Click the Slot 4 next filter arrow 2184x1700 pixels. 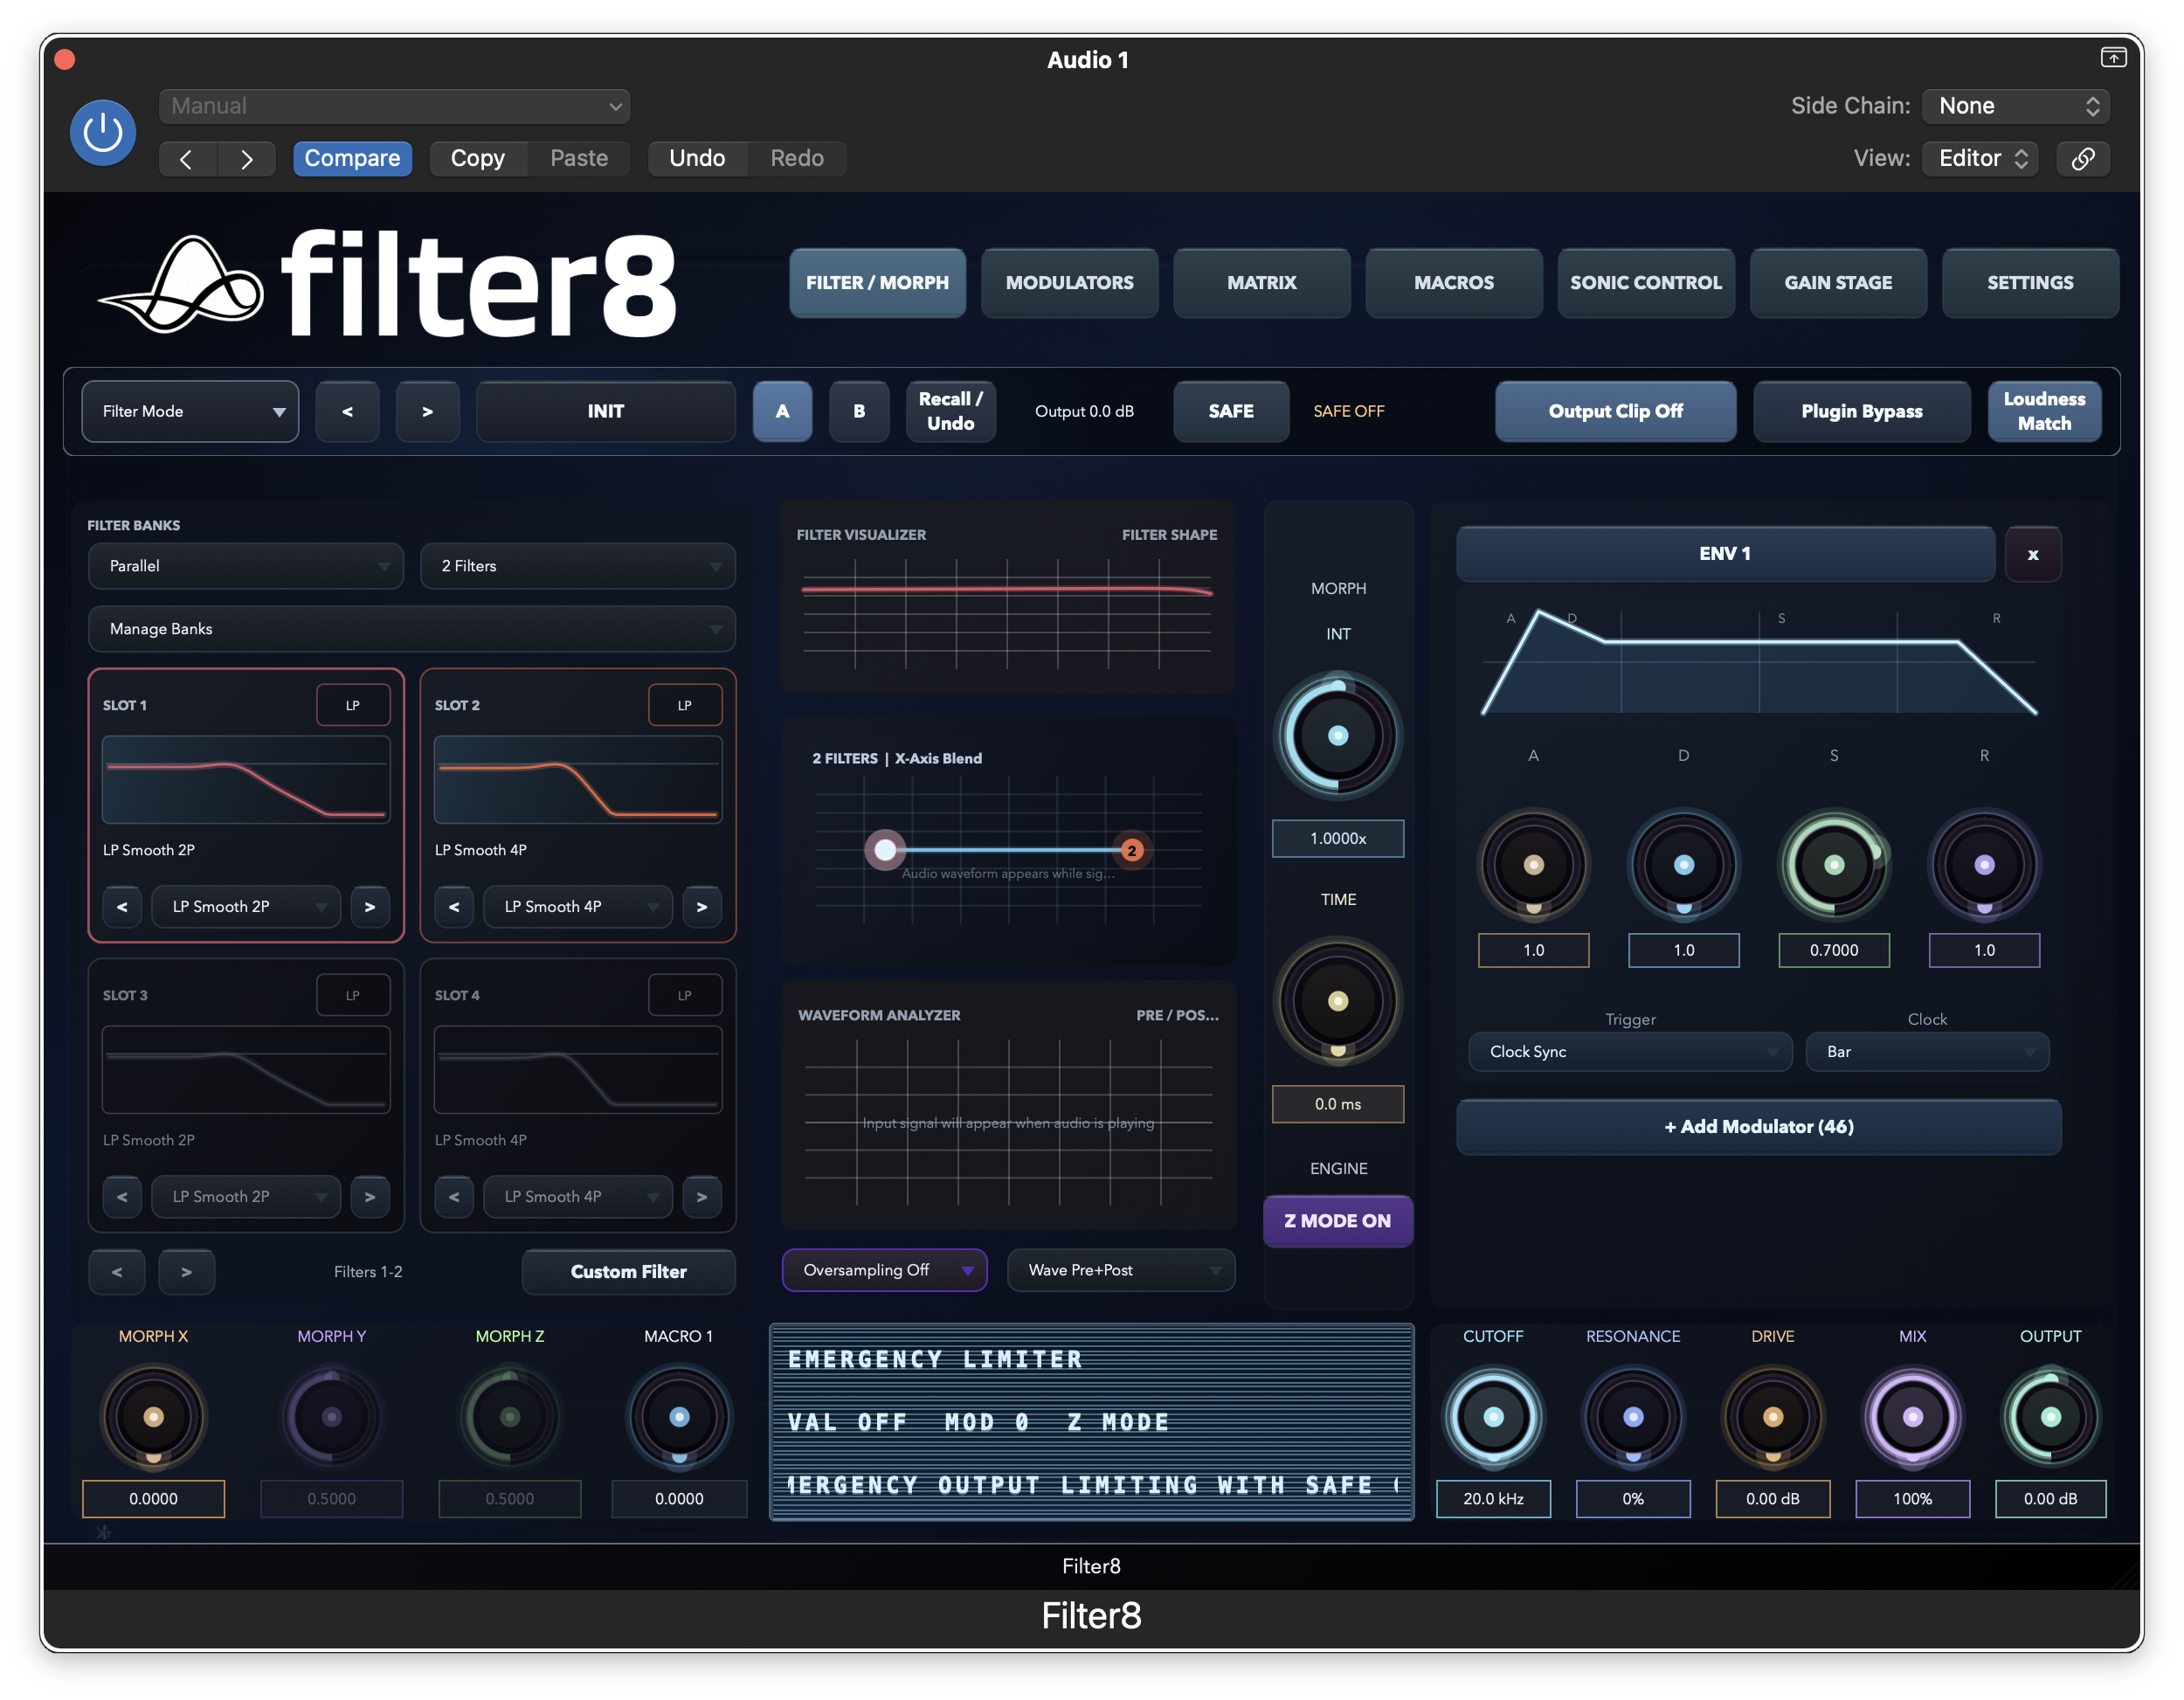tap(702, 1196)
